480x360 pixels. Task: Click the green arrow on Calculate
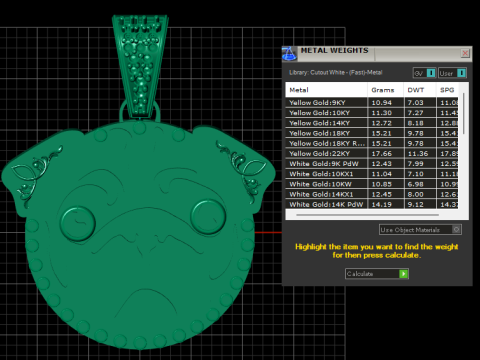tap(403, 274)
